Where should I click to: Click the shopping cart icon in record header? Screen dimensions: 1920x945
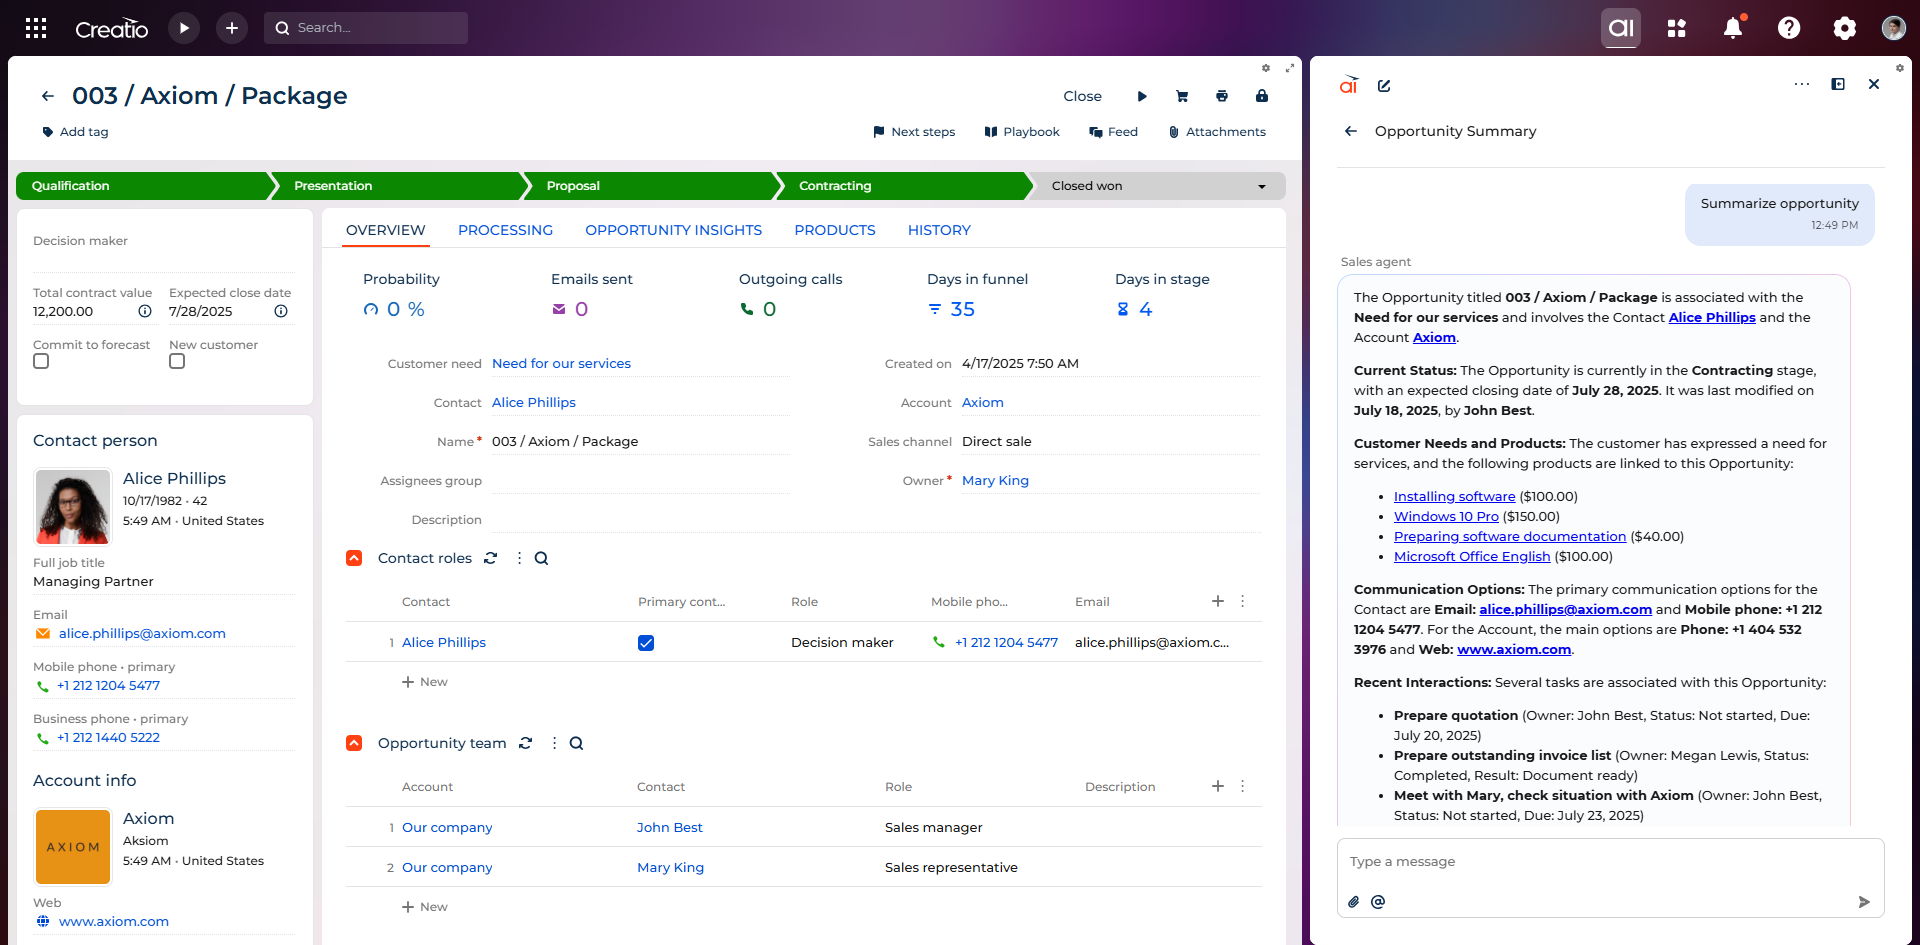point(1182,96)
